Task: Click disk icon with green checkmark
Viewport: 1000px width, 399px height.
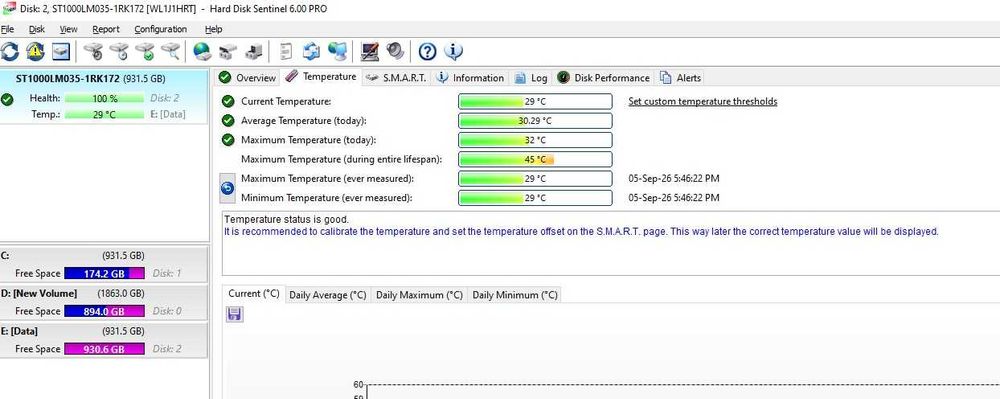Action: tap(145, 51)
